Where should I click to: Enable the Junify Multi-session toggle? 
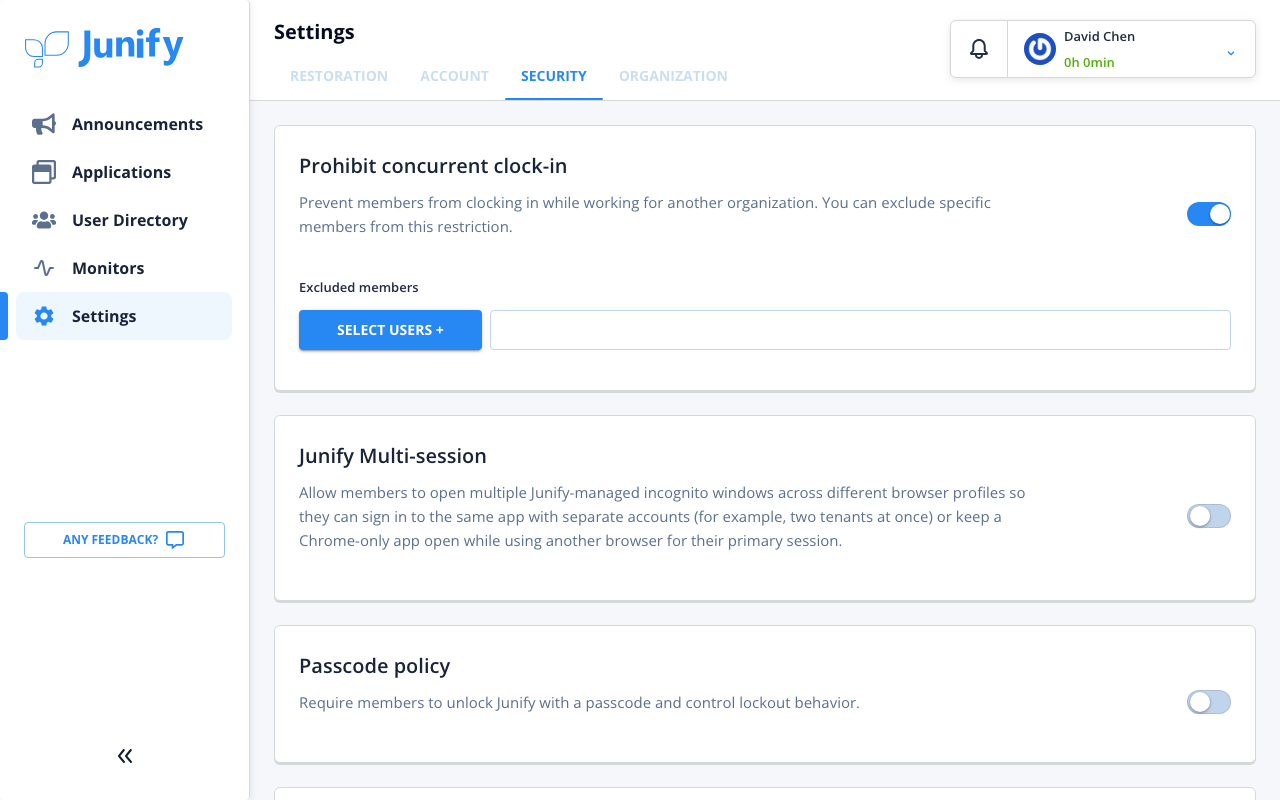(x=1209, y=516)
